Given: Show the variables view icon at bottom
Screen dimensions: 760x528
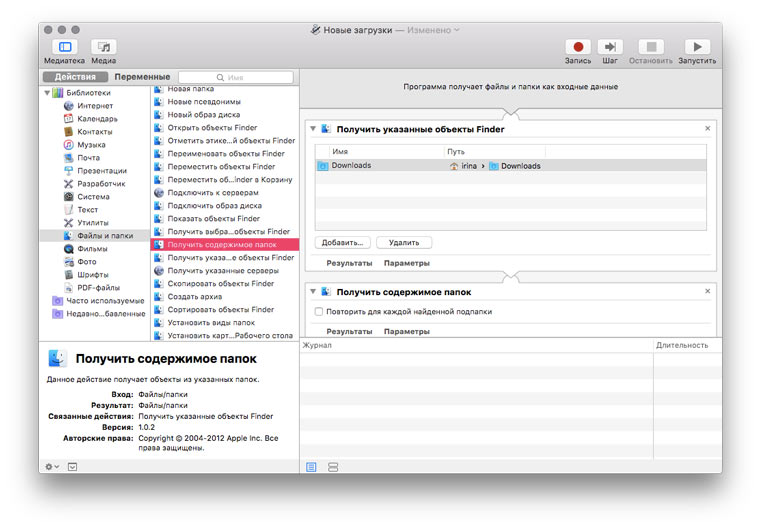Looking at the screenshot, I should pos(333,467).
